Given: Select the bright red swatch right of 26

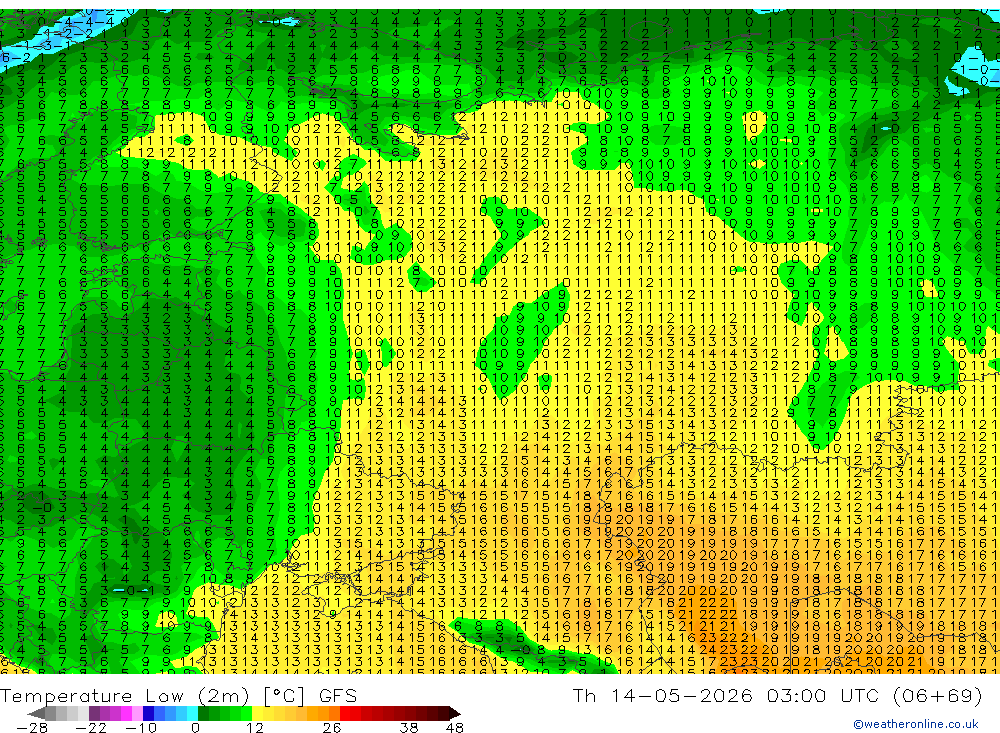Looking at the screenshot, I should [x=345, y=714].
